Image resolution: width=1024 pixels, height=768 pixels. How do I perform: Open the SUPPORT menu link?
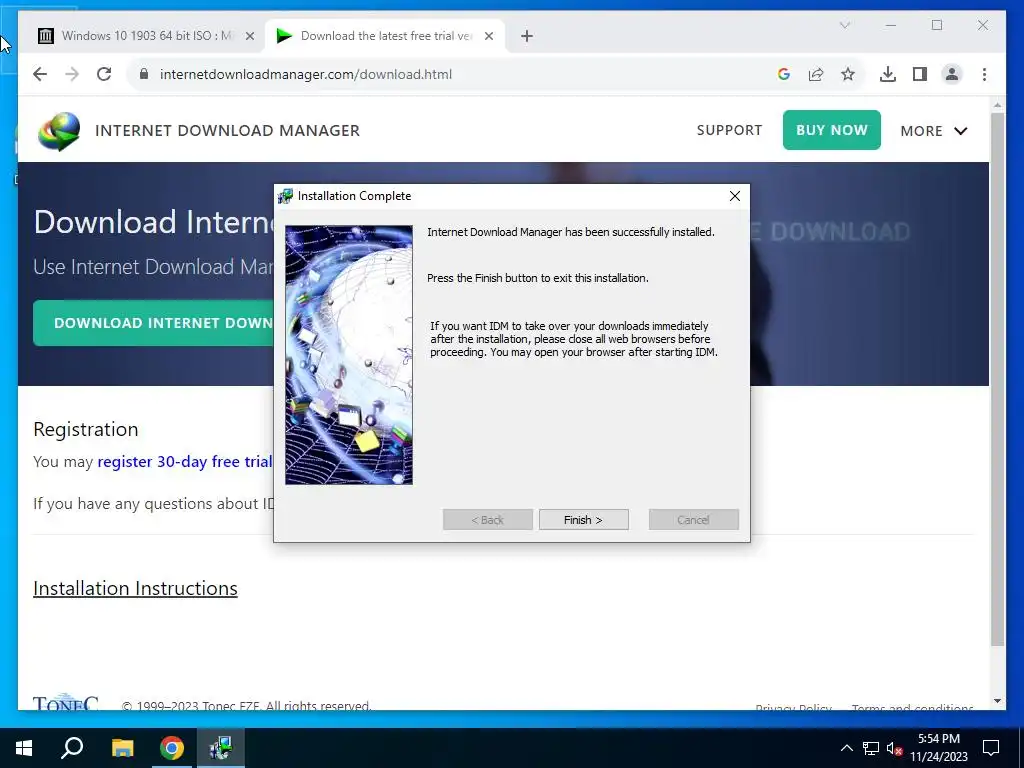tap(729, 130)
